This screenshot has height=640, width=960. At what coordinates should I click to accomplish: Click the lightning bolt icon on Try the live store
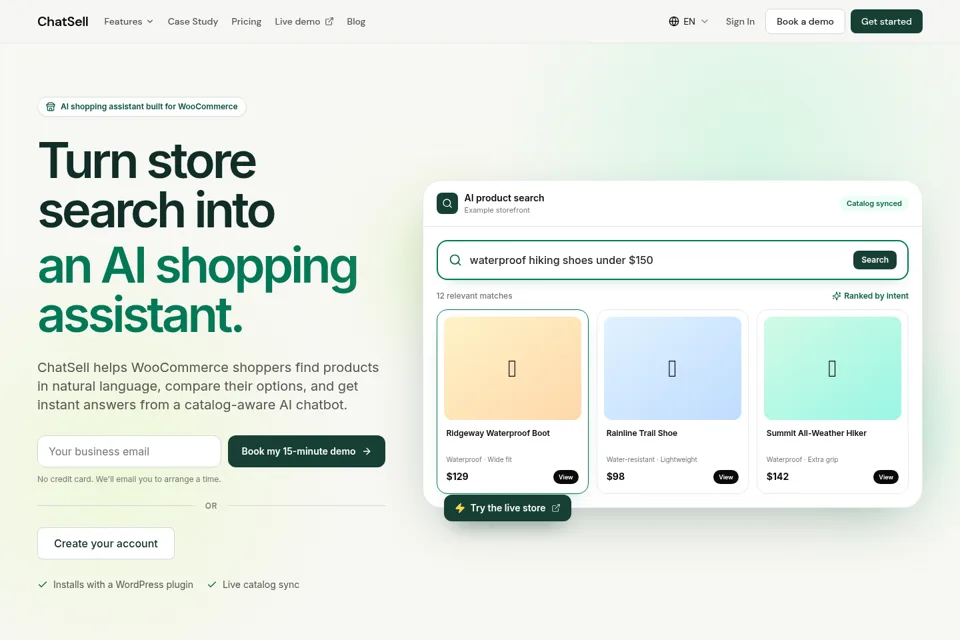pos(460,508)
